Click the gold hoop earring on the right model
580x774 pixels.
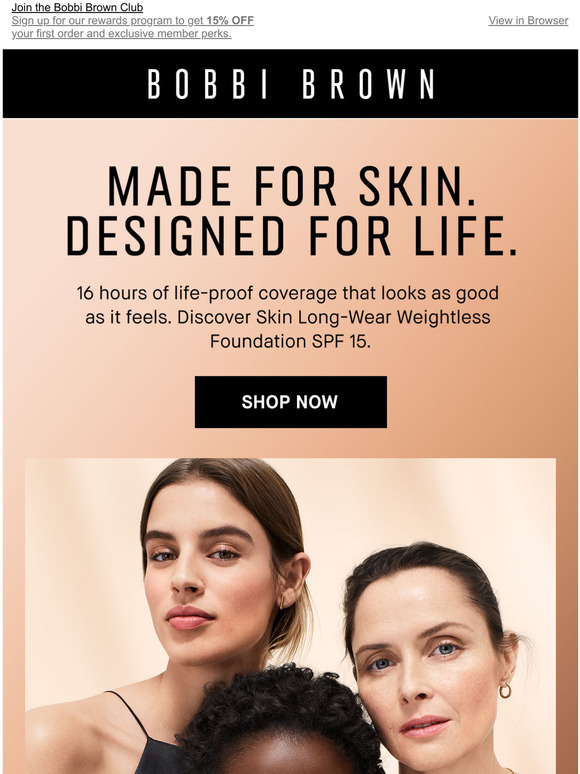505,690
